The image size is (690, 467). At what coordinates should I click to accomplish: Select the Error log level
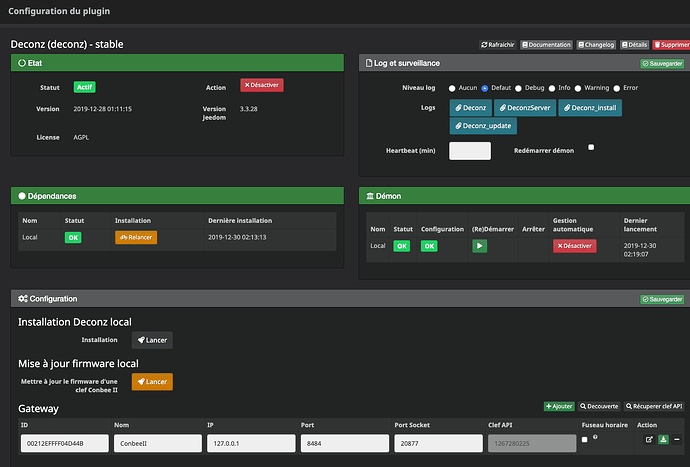click(616, 88)
